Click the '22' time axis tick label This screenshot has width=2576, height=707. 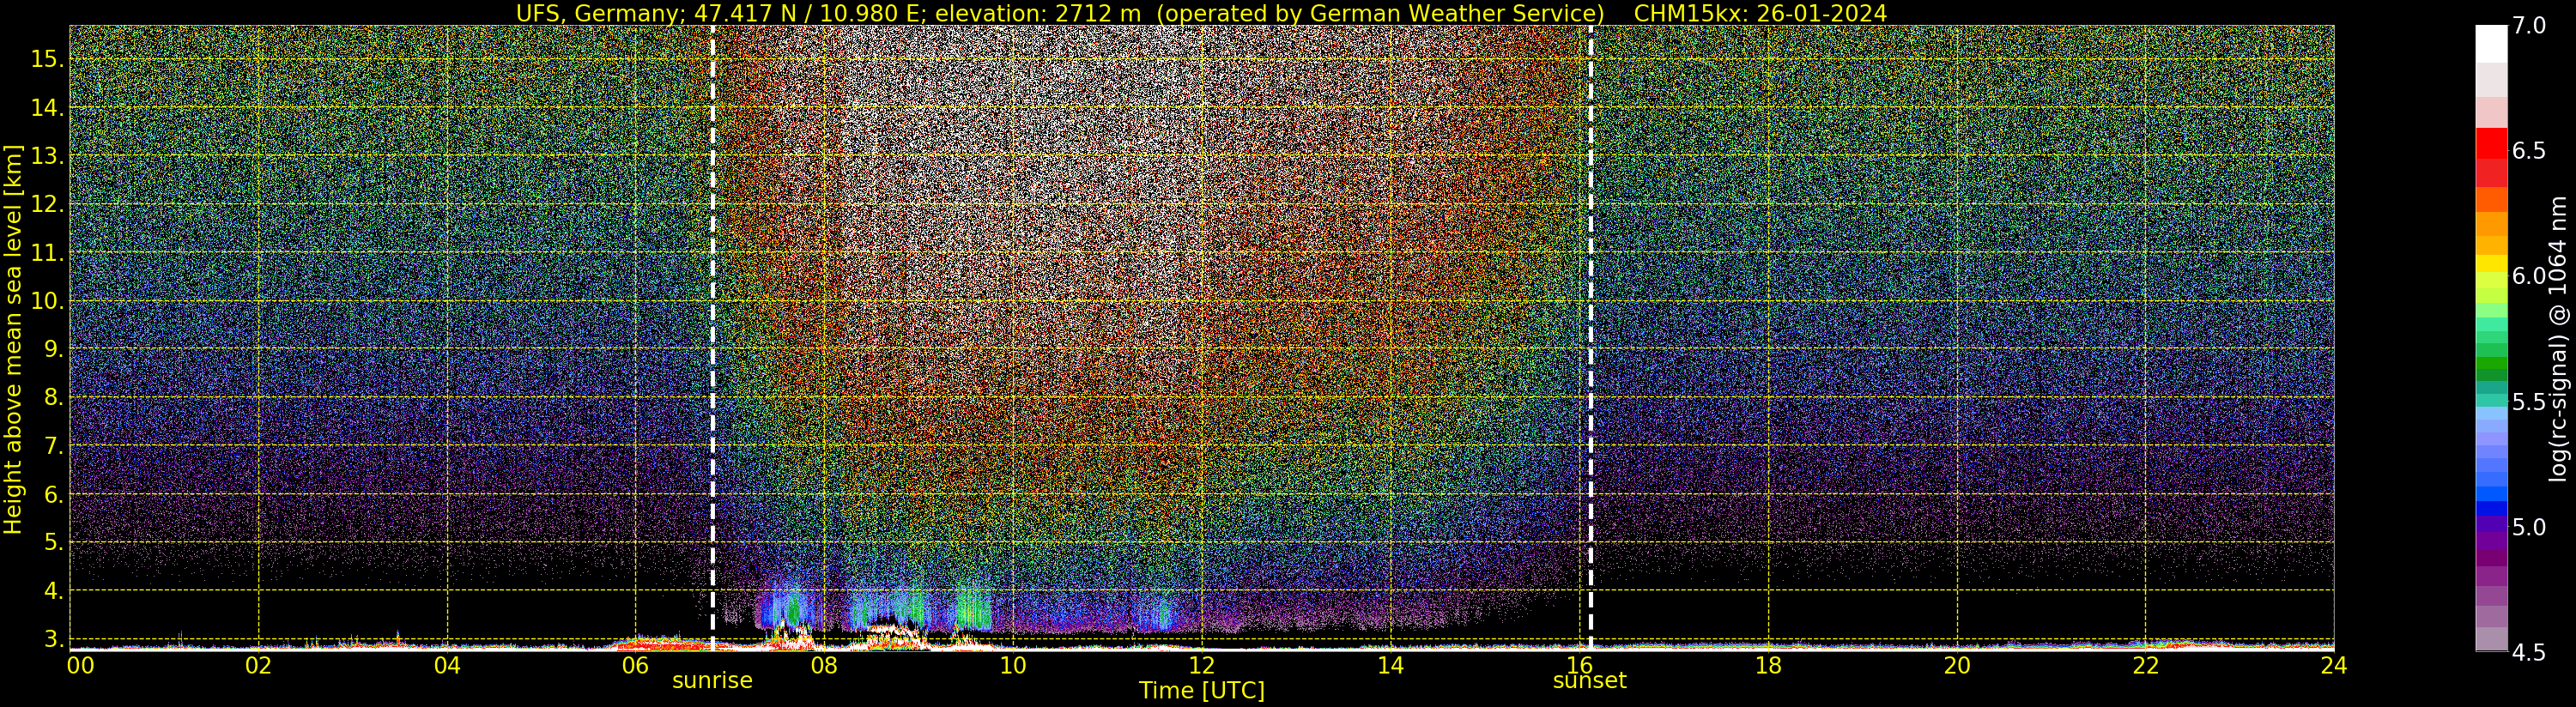pyautogui.click(x=2145, y=665)
